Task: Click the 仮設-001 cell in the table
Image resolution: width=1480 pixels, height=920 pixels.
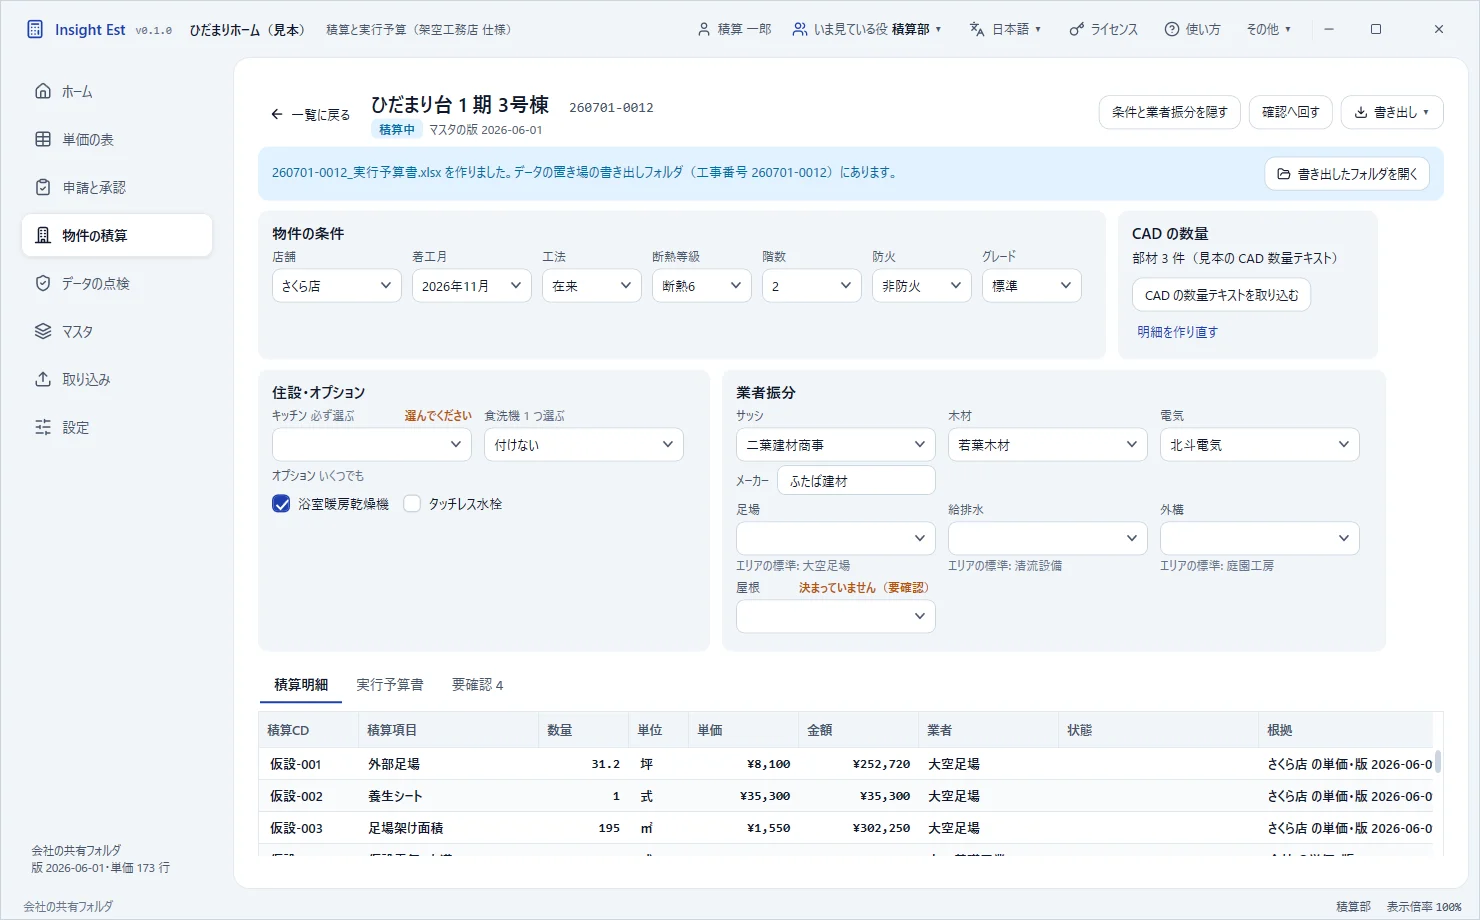Action: point(308,764)
